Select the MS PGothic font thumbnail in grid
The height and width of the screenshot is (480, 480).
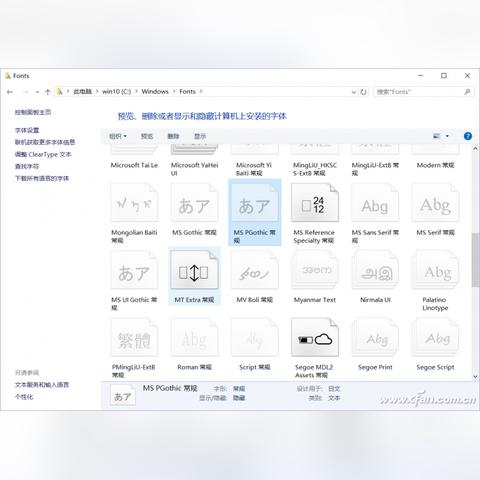[x=255, y=203]
